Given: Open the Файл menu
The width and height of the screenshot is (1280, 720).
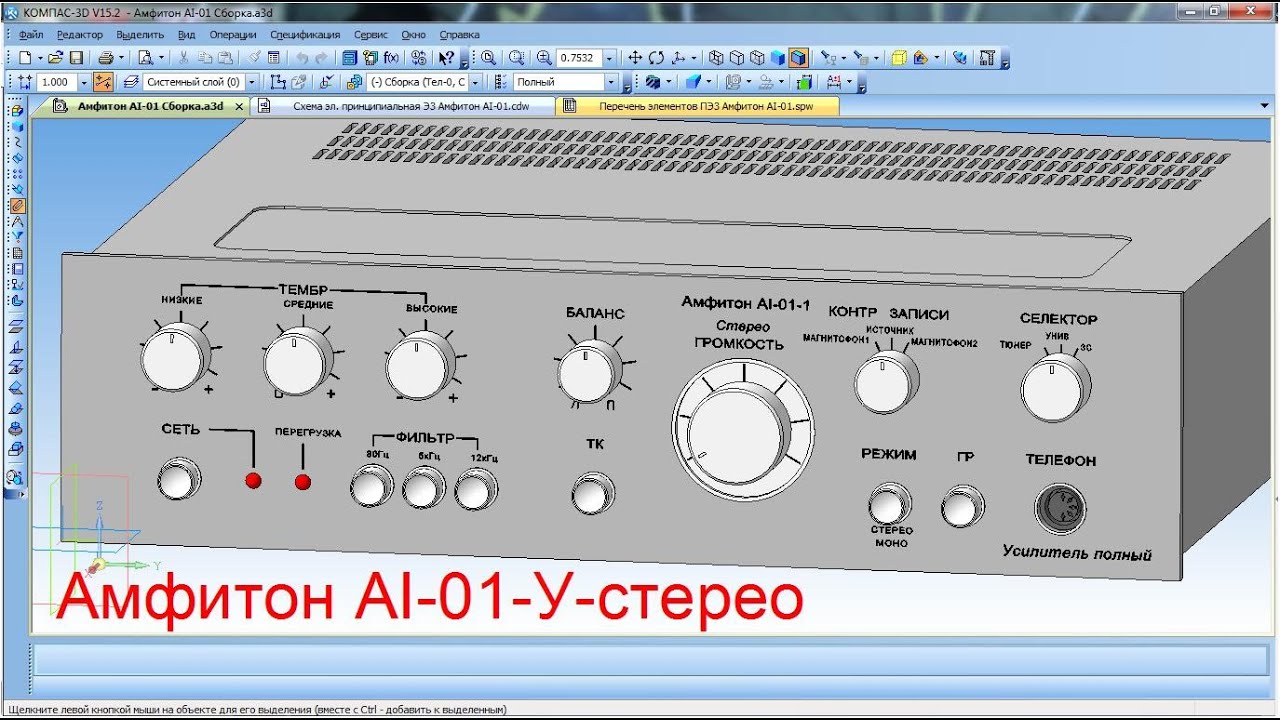Looking at the screenshot, I should pos(30,34).
